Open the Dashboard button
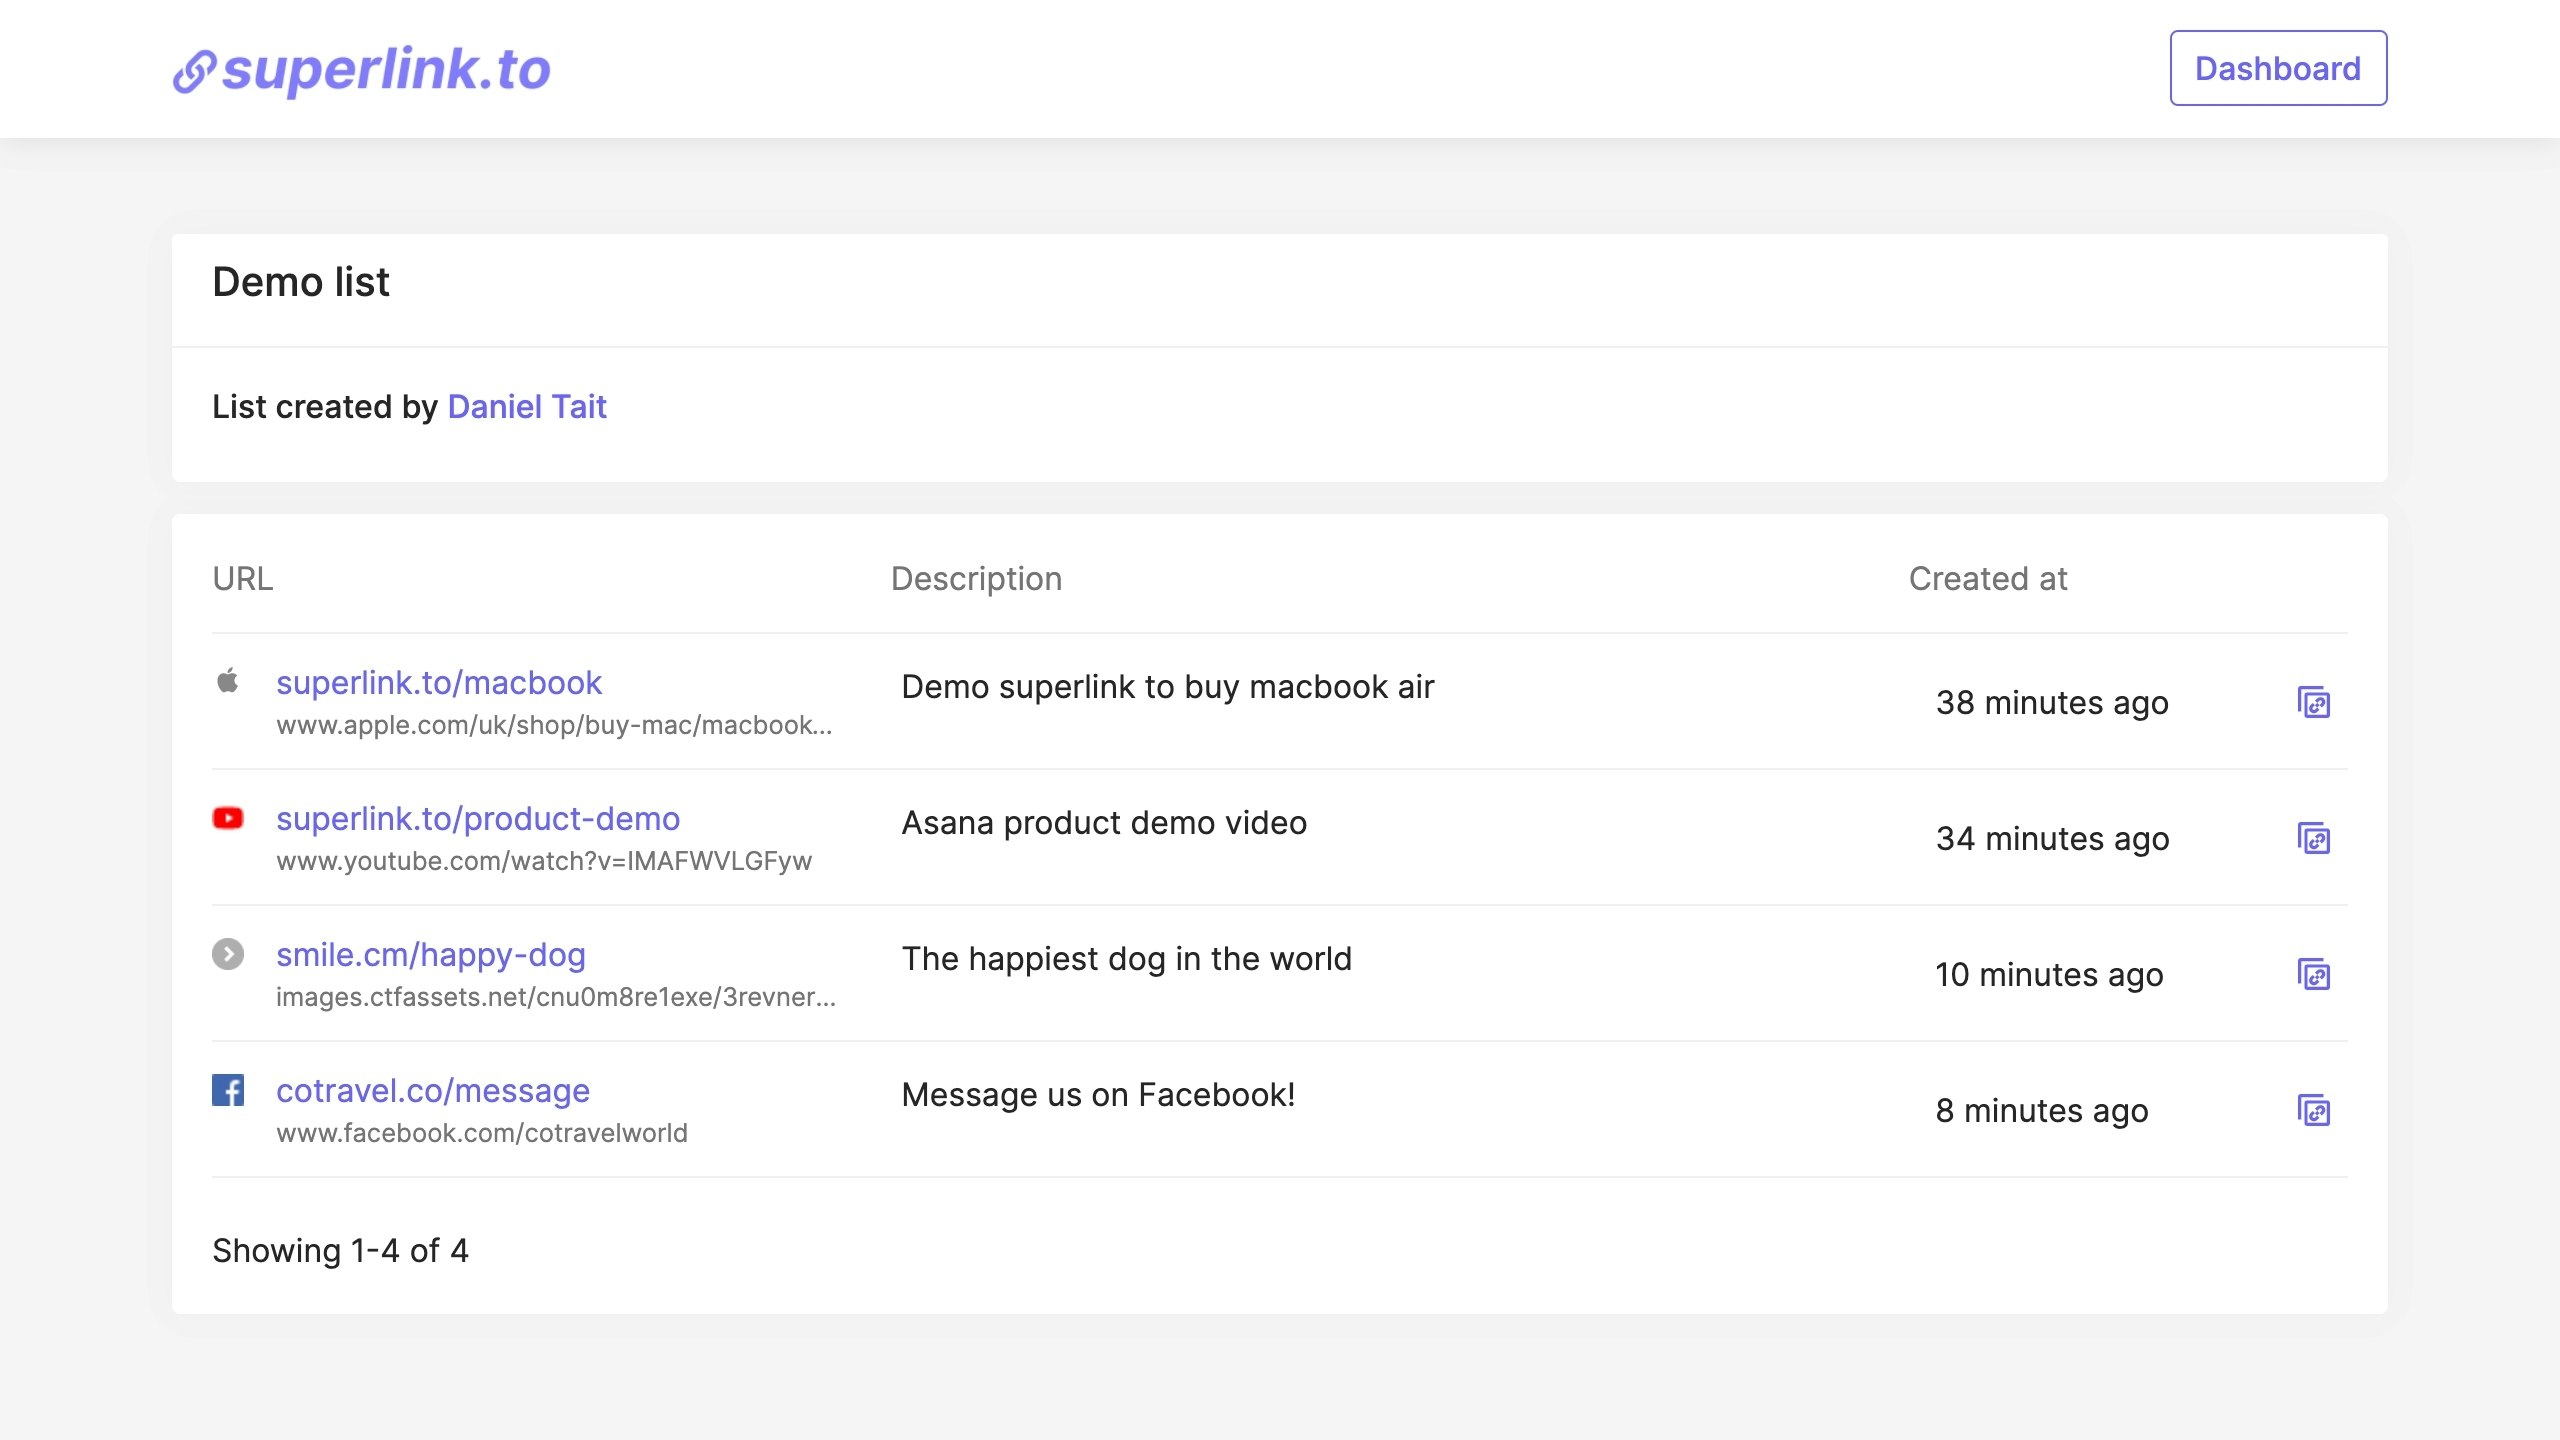 pyautogui.click(x=2277, y=68)
